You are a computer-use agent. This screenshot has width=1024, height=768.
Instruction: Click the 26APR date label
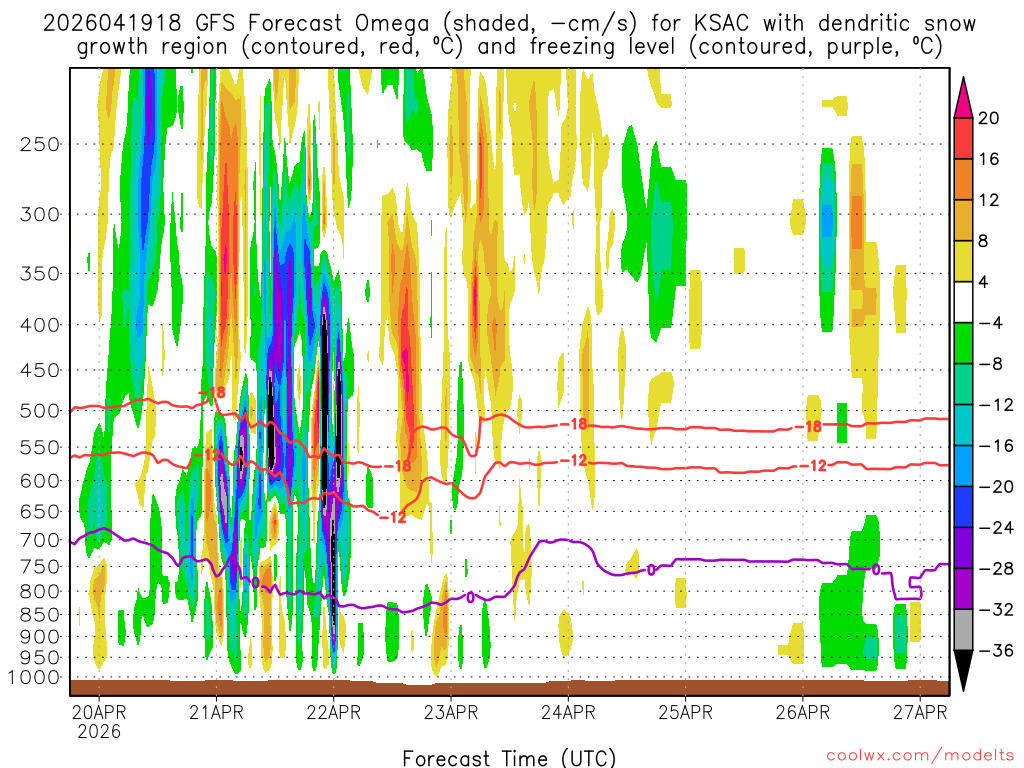[803, 712]
